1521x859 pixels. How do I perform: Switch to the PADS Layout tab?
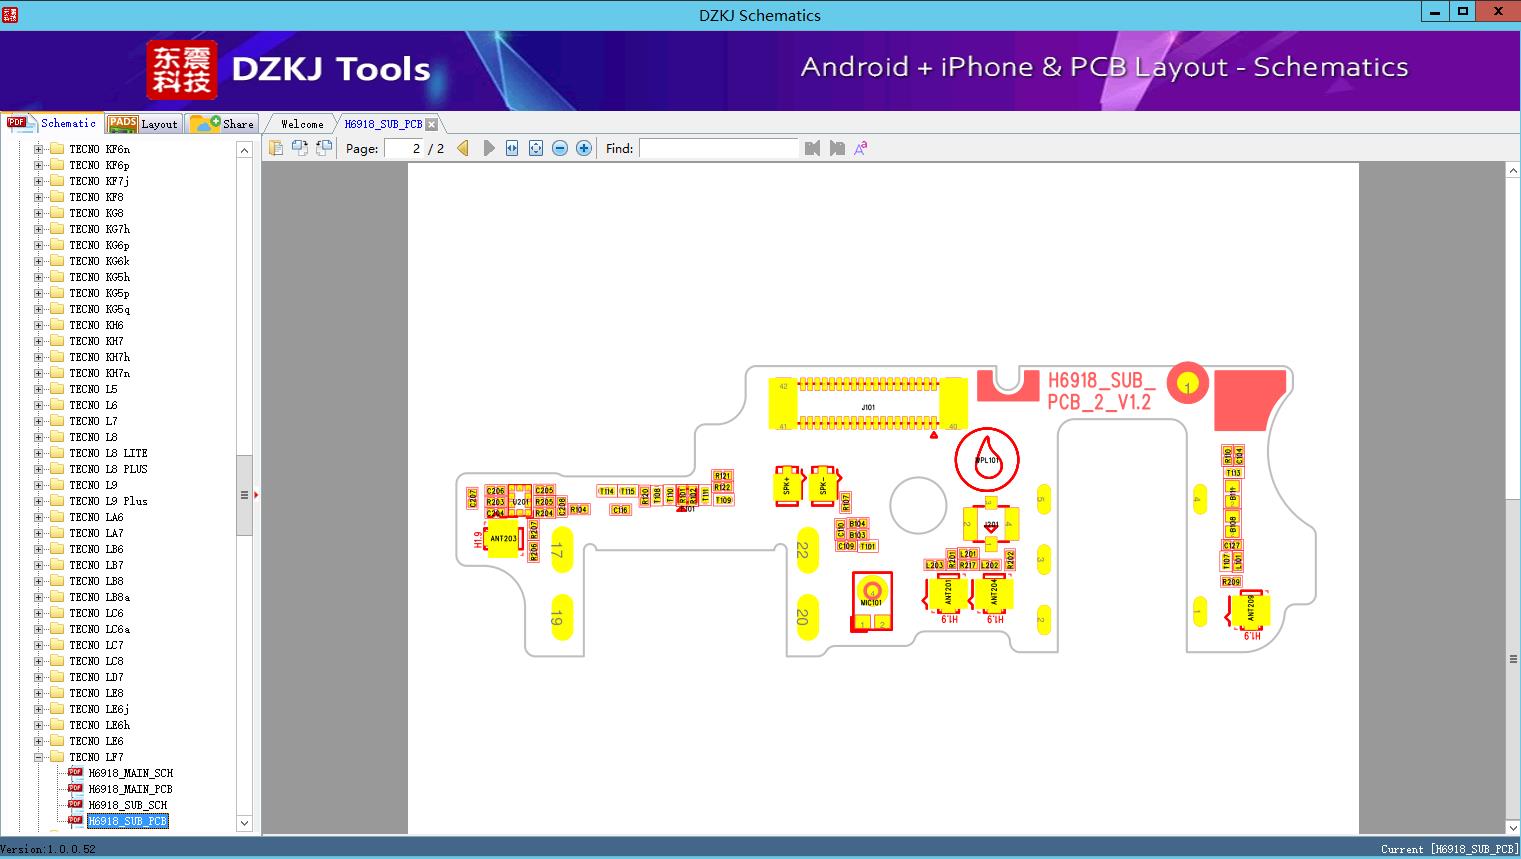[143, 124]
